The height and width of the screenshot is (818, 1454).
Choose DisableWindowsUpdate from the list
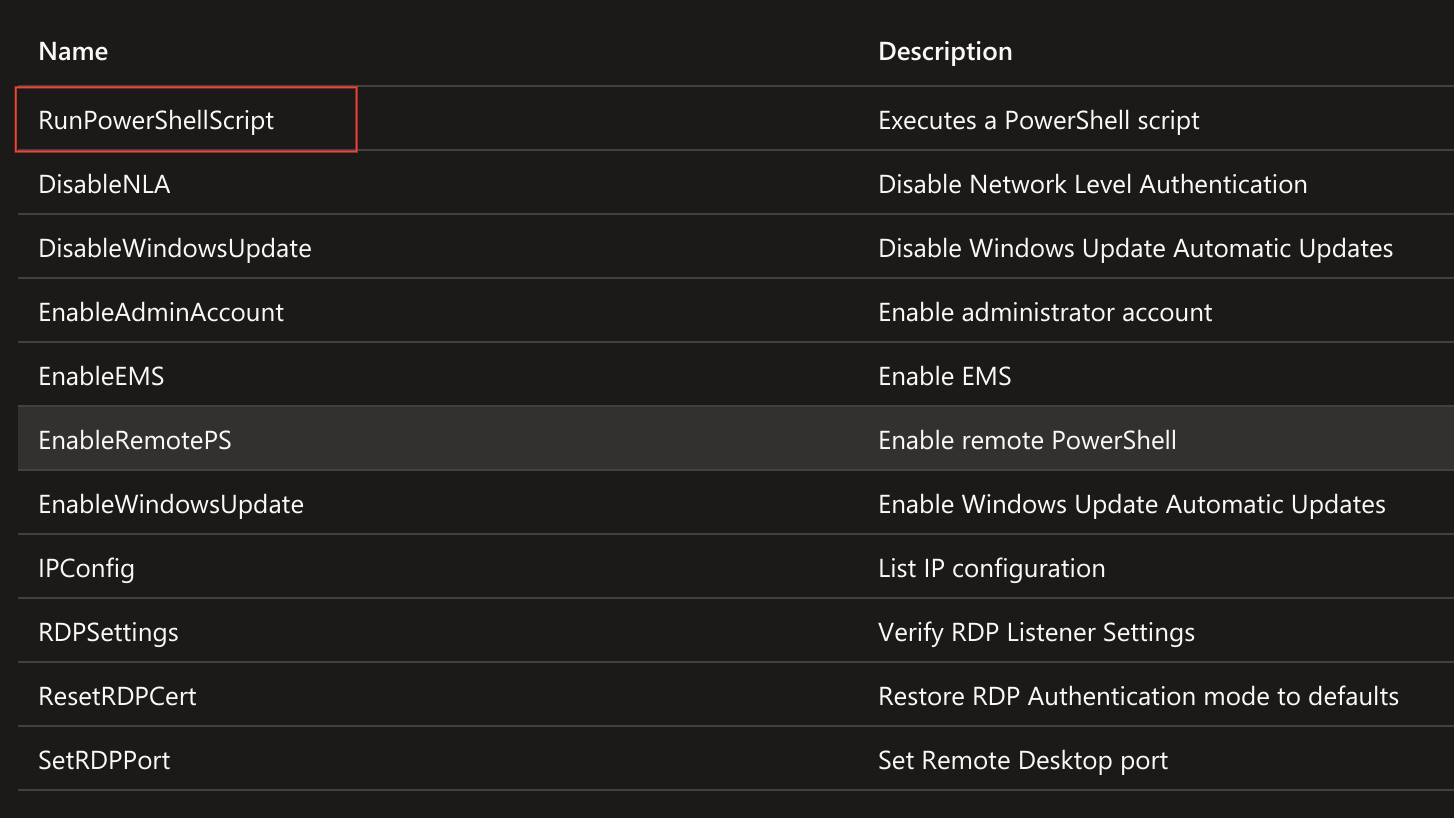(175, 248)
